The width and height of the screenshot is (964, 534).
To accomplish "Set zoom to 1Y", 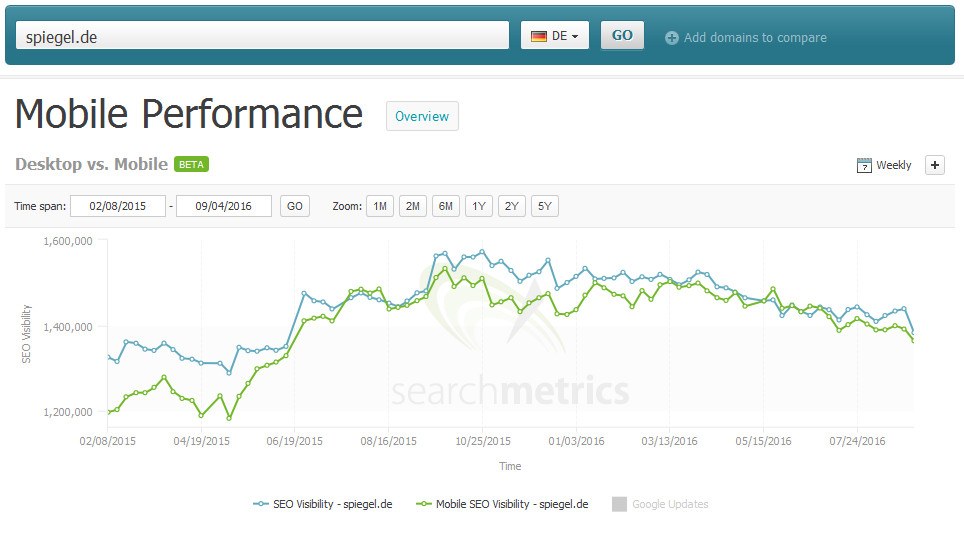I will [479, 206].
